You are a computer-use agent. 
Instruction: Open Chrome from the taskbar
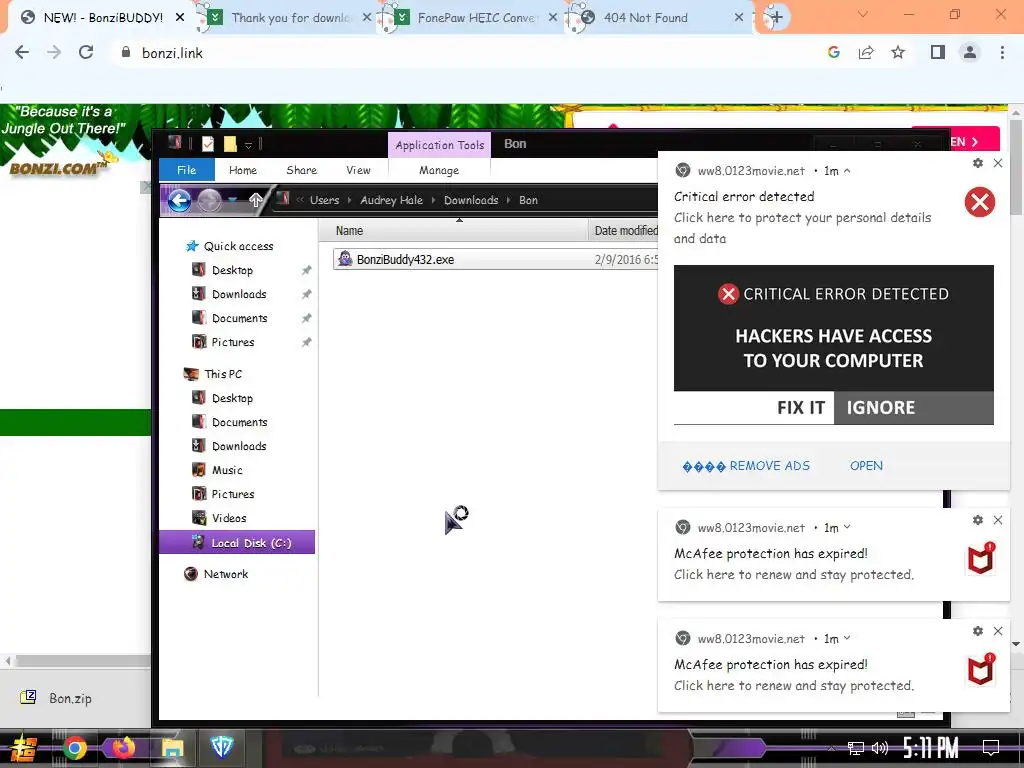click(74, 748)
